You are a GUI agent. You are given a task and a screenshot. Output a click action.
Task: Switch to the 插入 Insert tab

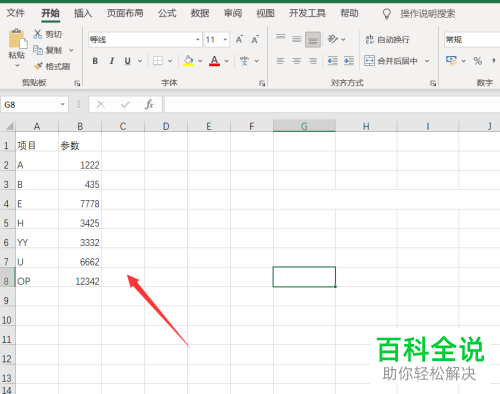pyautogui.click(x=83, y=13)
